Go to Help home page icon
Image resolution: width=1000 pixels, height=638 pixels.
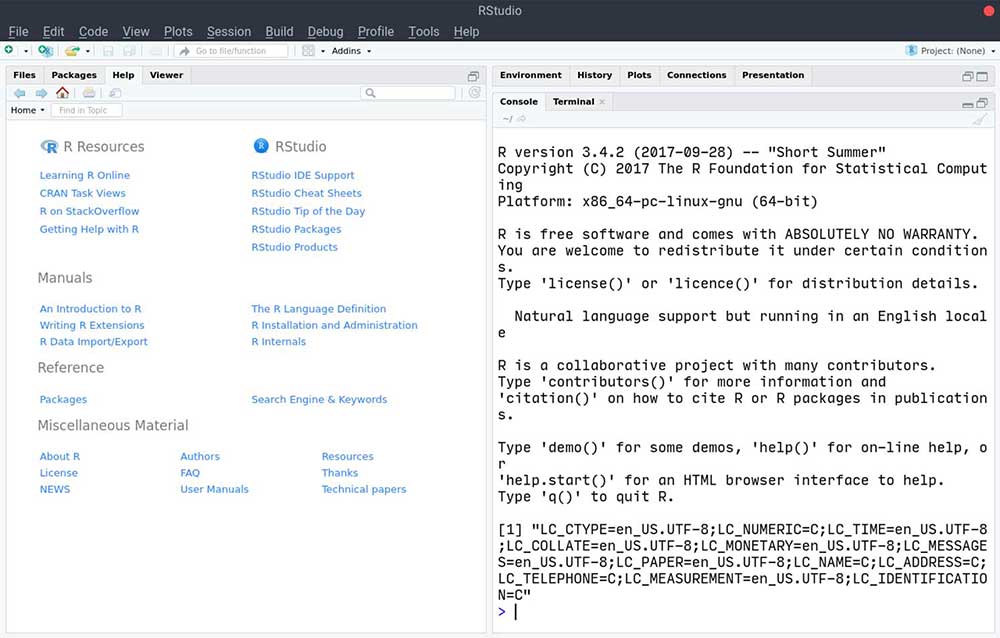click(62, 93)
